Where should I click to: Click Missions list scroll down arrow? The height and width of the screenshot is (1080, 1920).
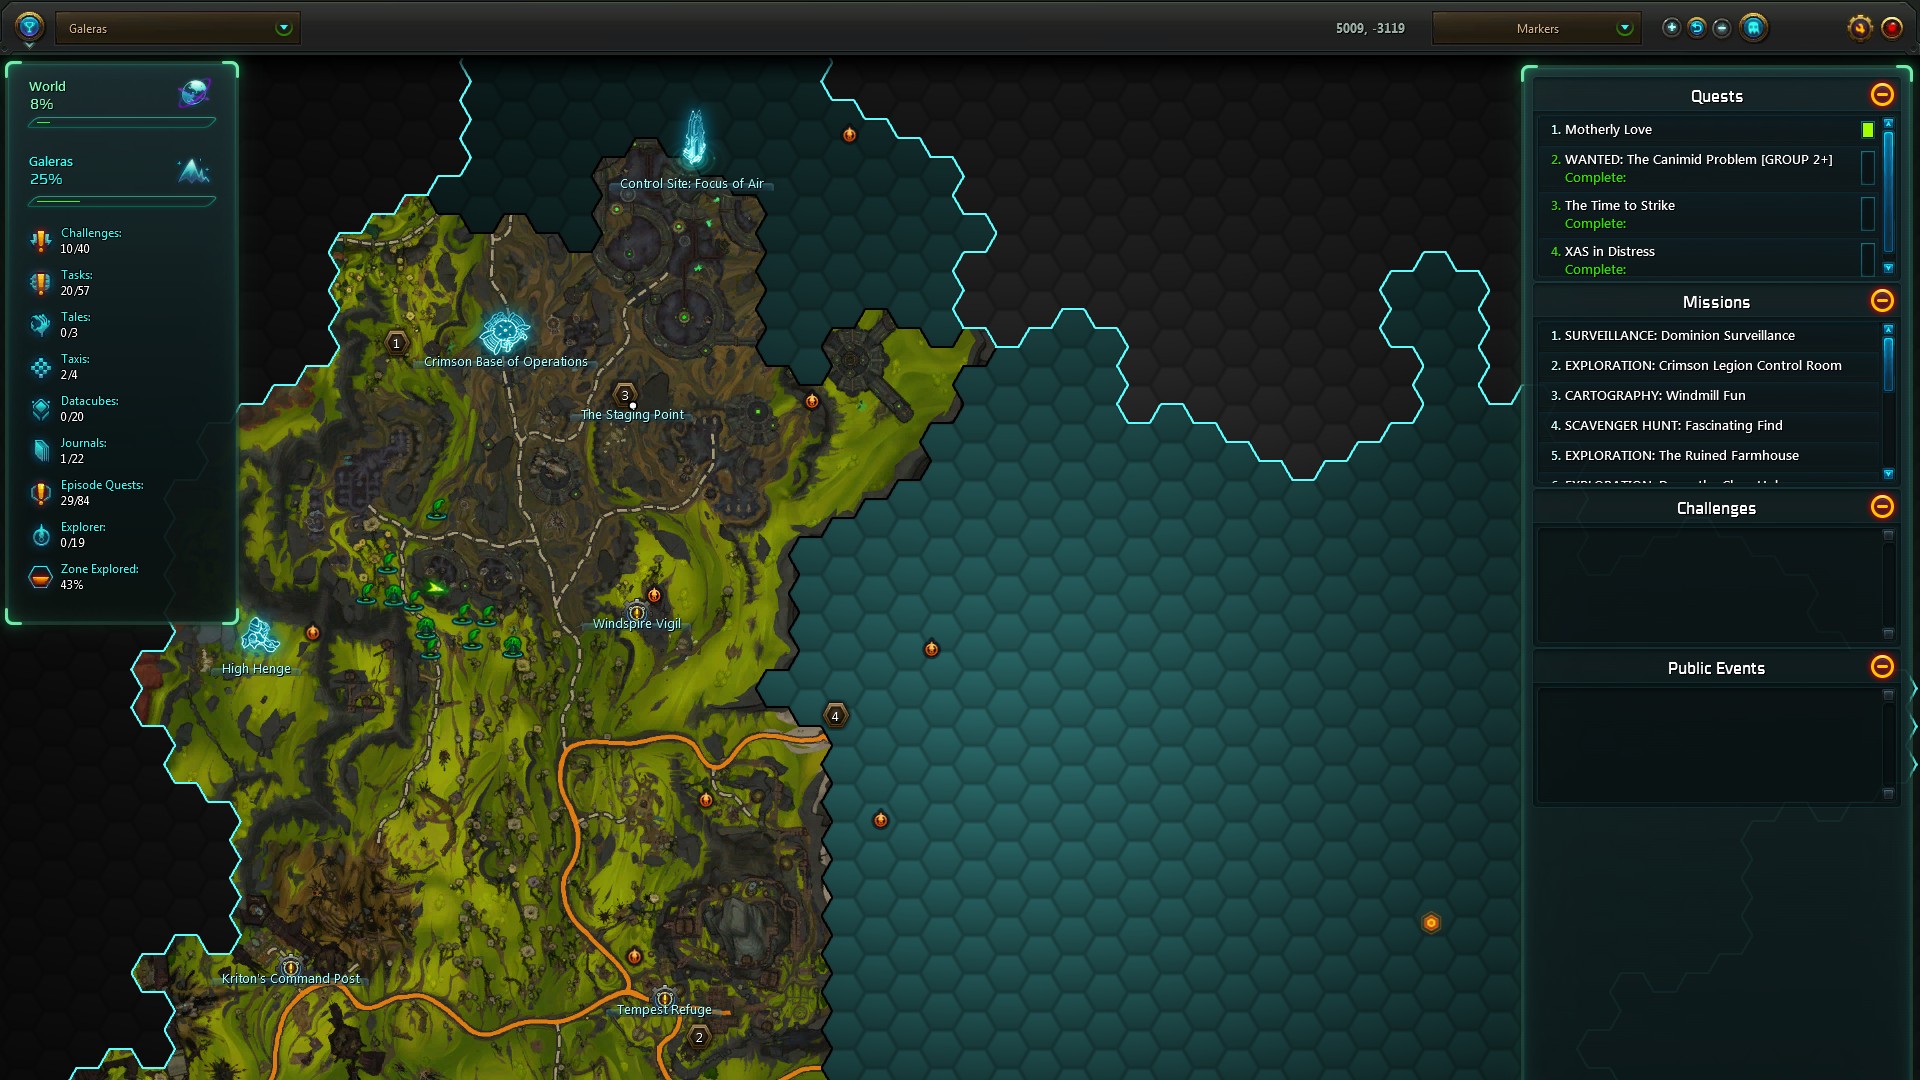click(x=1888, y=474)
